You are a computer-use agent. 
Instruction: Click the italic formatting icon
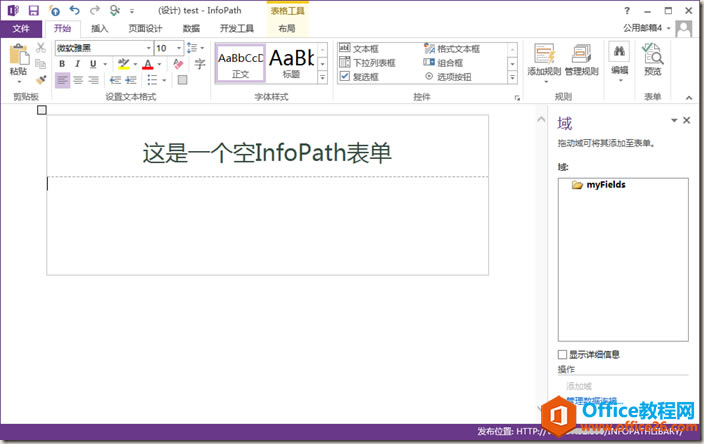click(x=77, y=64)
